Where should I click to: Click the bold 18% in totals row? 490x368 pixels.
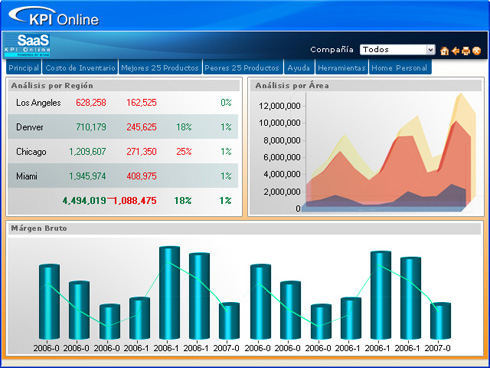click(183, 201)
